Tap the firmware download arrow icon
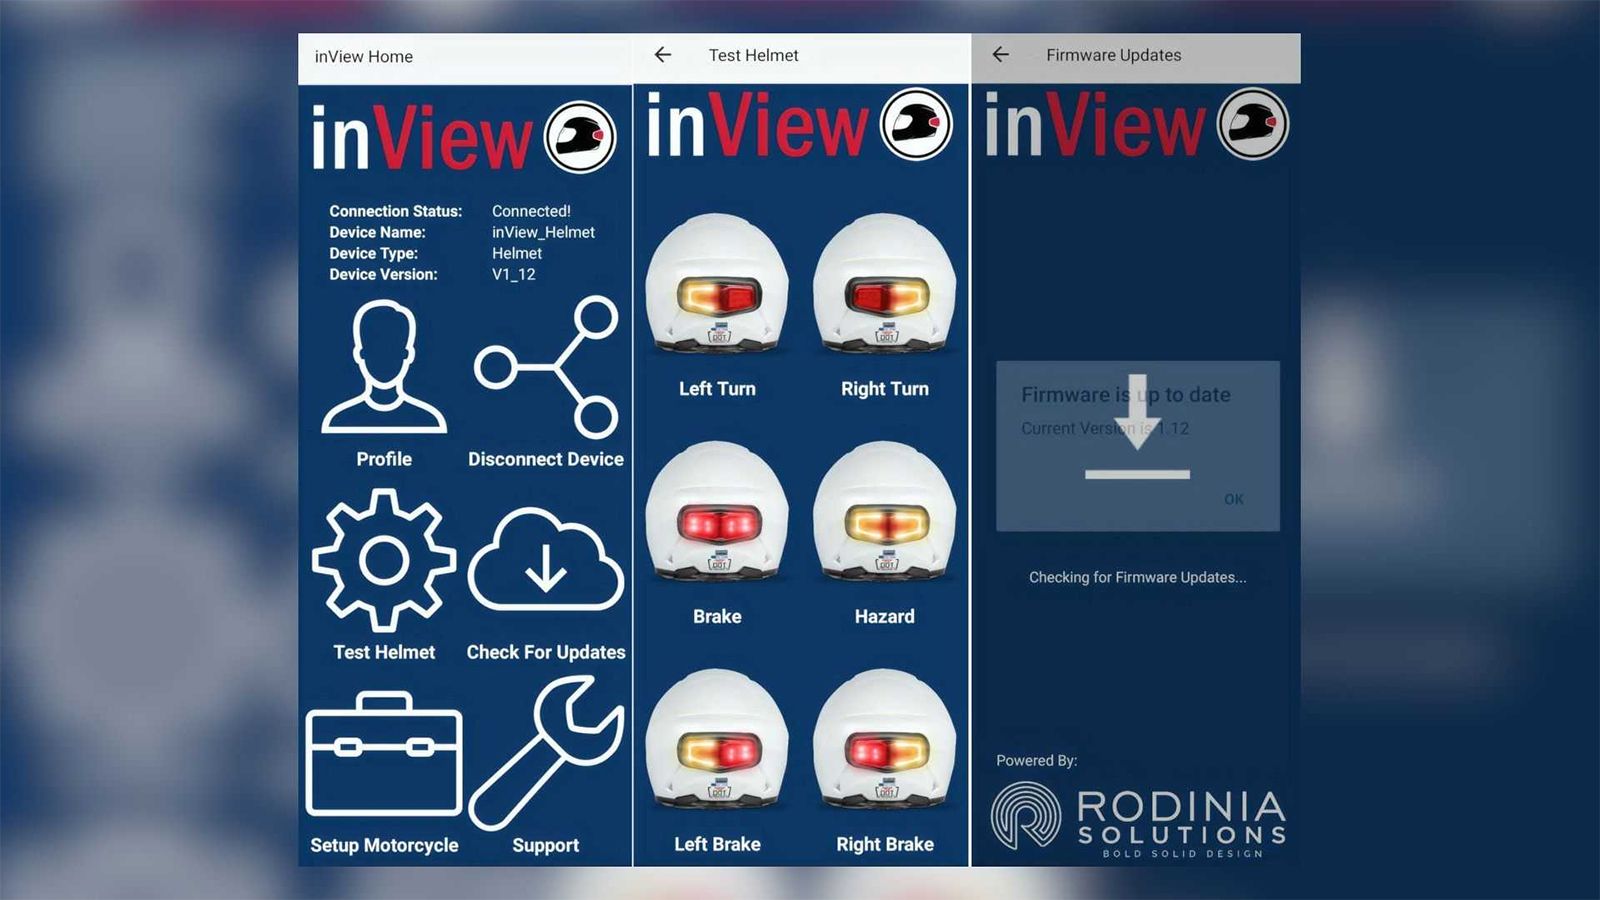The width and height of the screenshot is (1600, 900). [1138, 427]
